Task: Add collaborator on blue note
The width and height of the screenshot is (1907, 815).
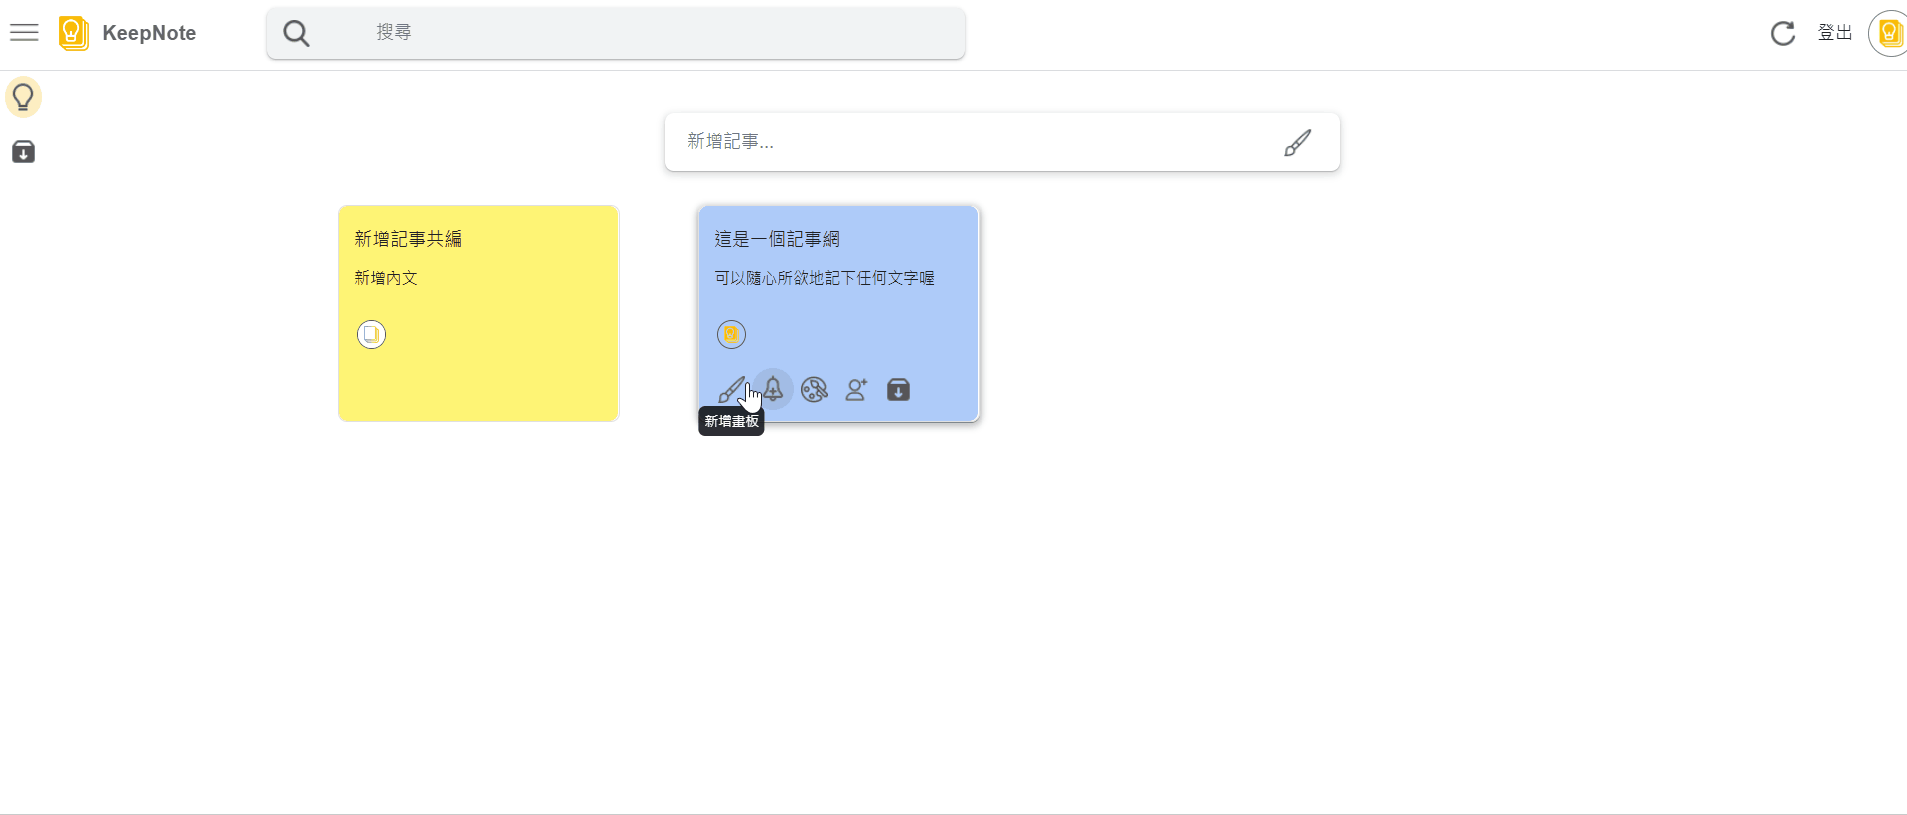Action: 856,389
